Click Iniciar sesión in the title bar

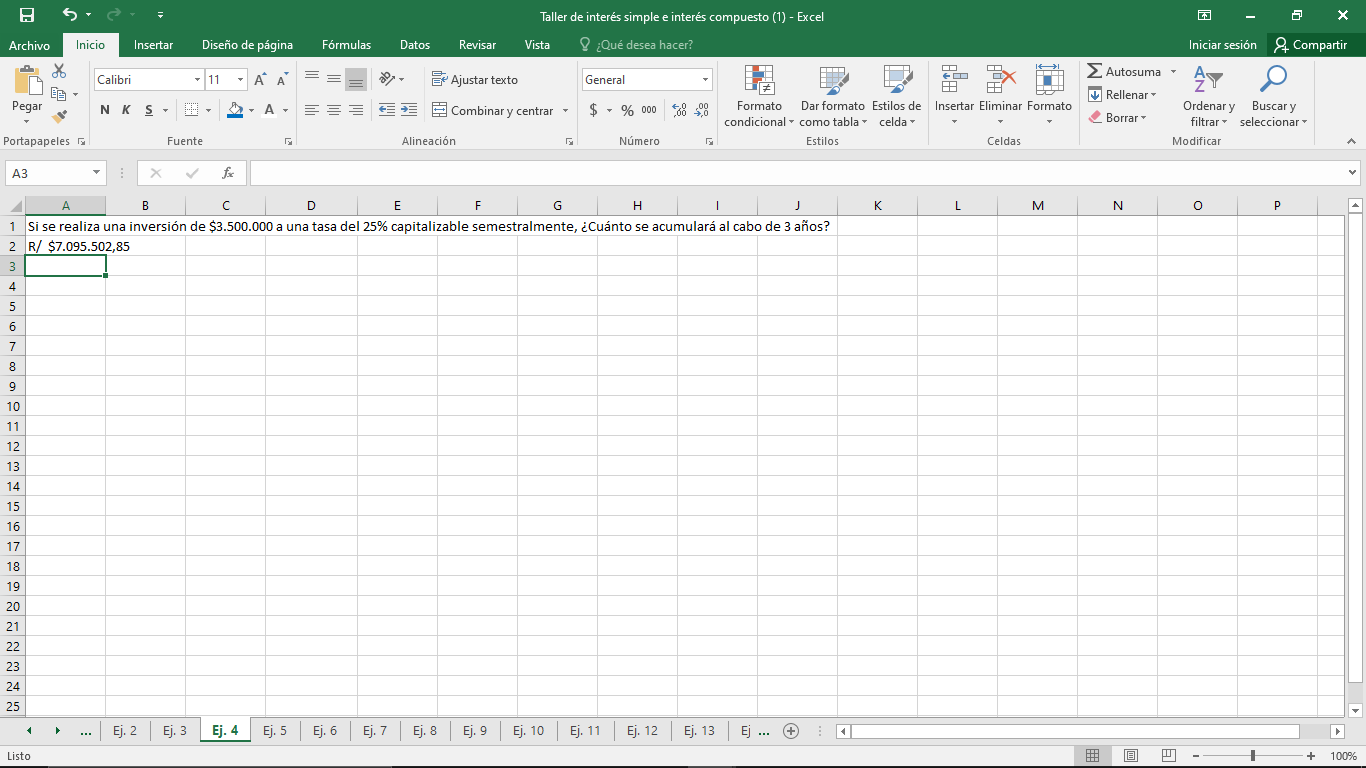[x=1222, y=44]
